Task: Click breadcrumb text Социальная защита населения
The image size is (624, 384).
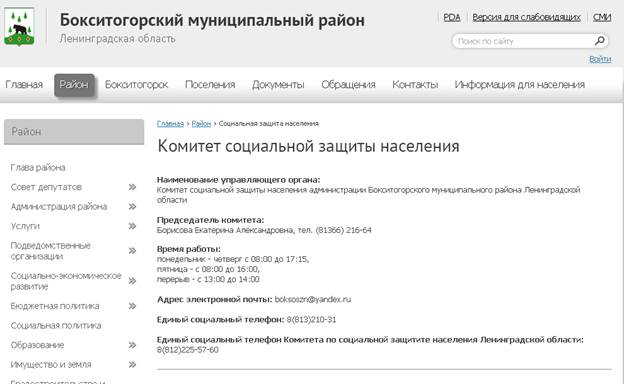Action: click(x=269, y=124)
